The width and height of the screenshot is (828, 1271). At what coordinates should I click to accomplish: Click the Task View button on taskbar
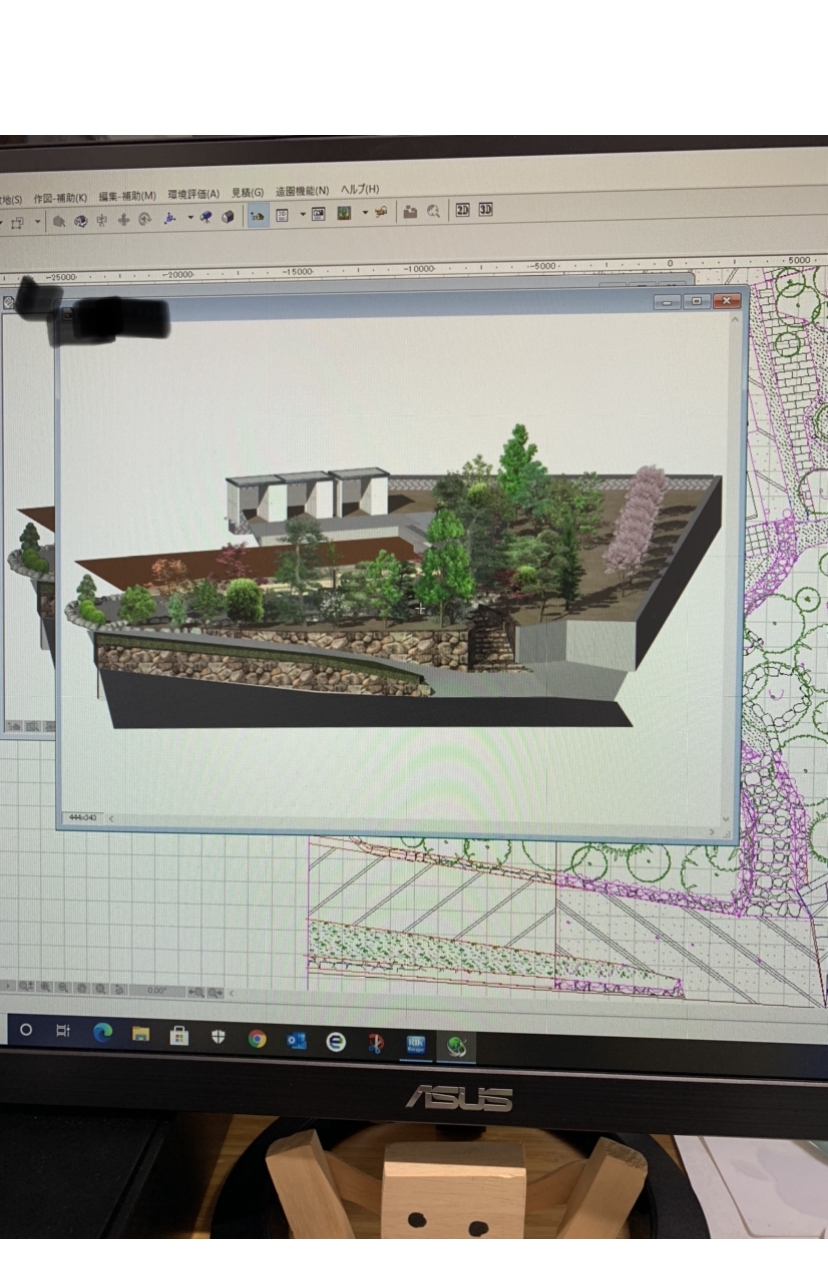(63, 1031)
